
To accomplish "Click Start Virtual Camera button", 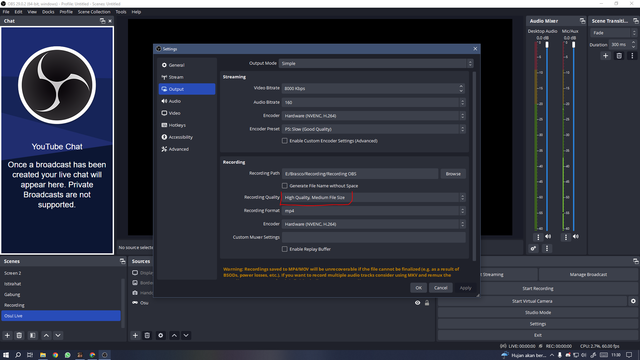I will tap(532, 301).
